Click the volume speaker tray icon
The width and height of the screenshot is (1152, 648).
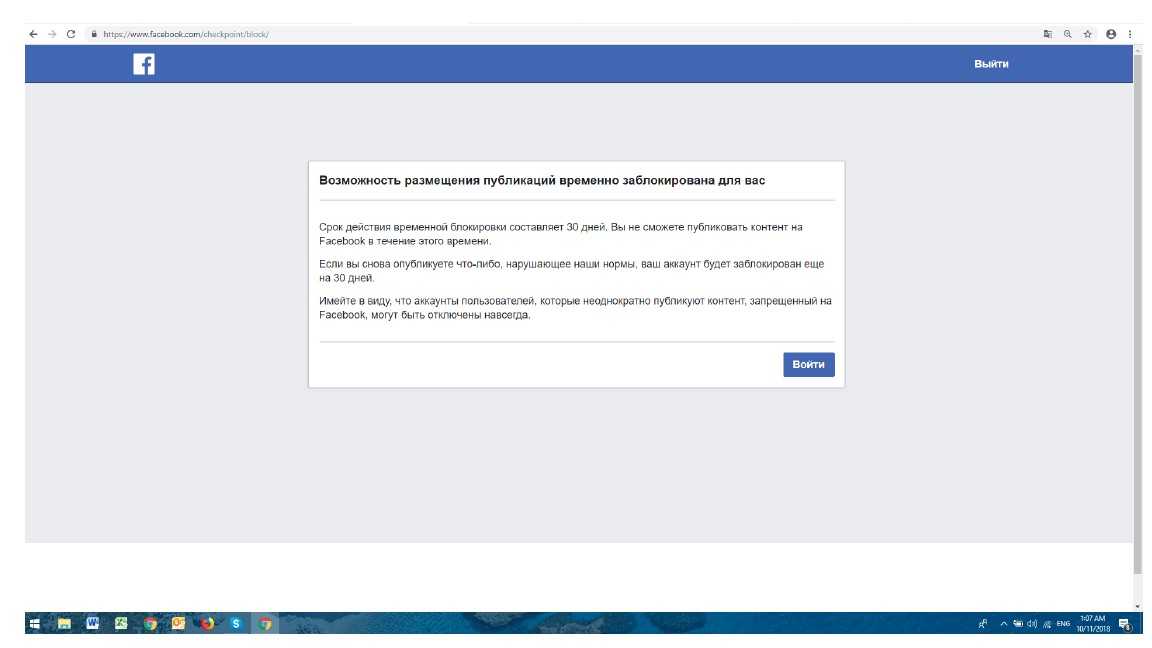point(1032,624)
